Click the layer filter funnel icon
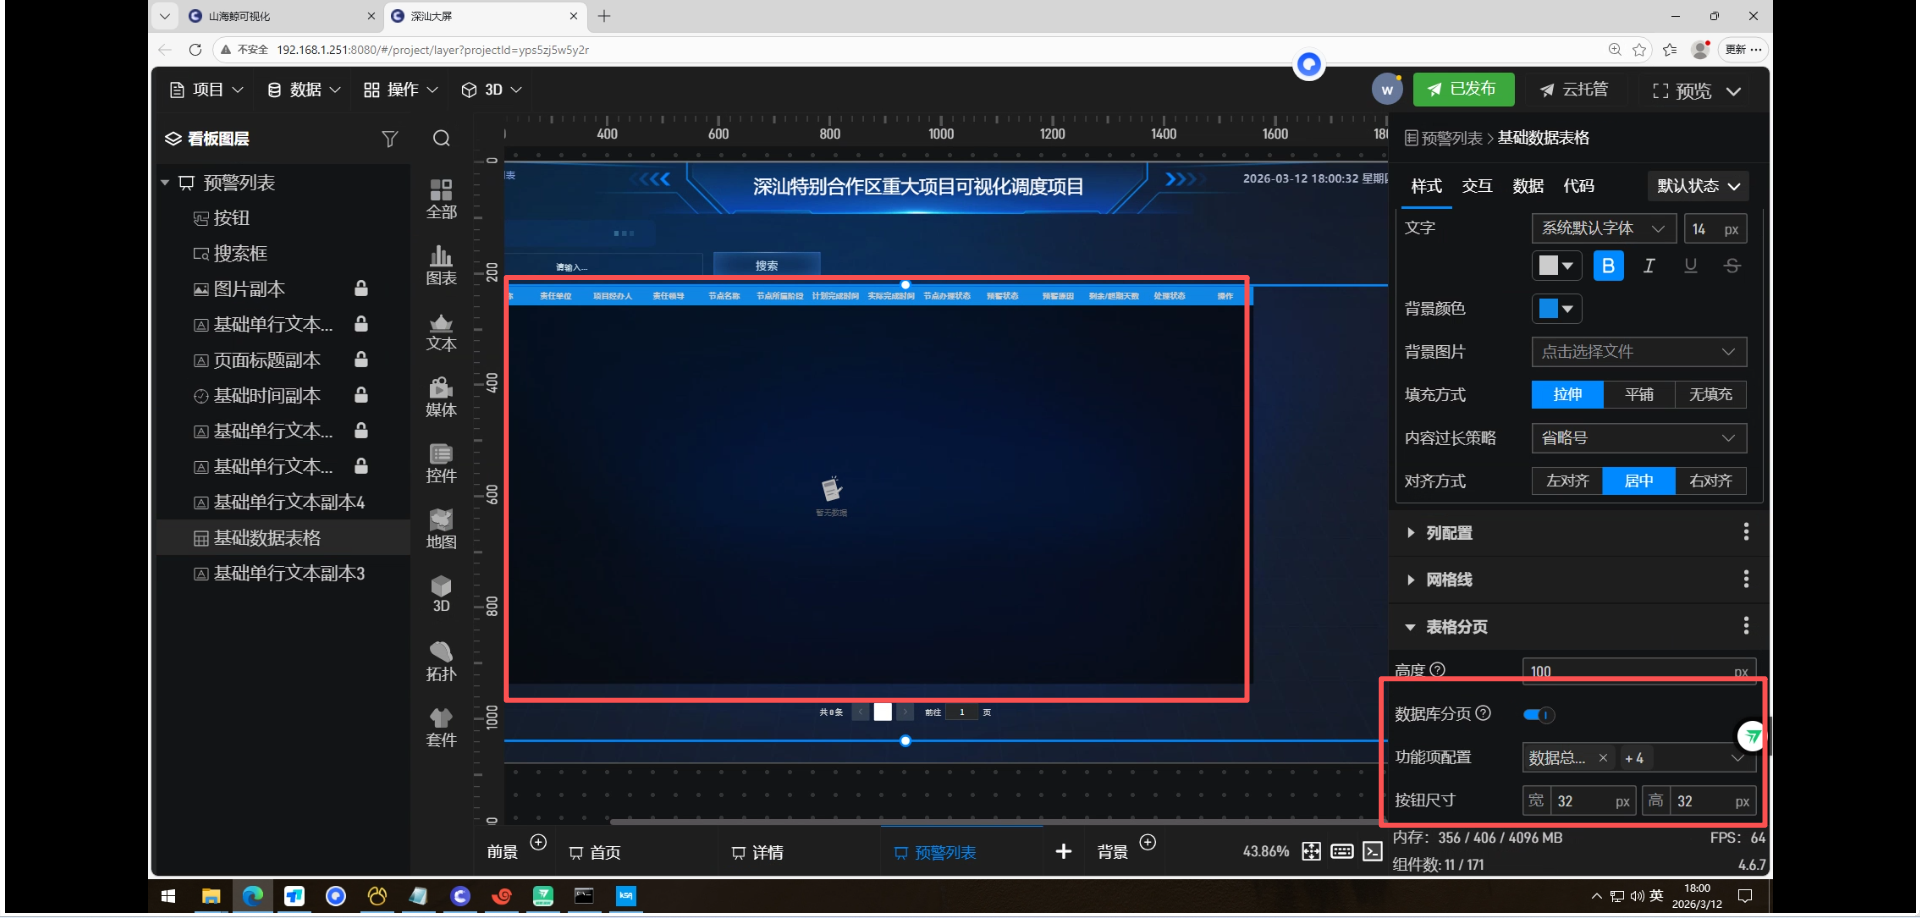Viewport: 1920px width, 918px height. tap(390, 139)
